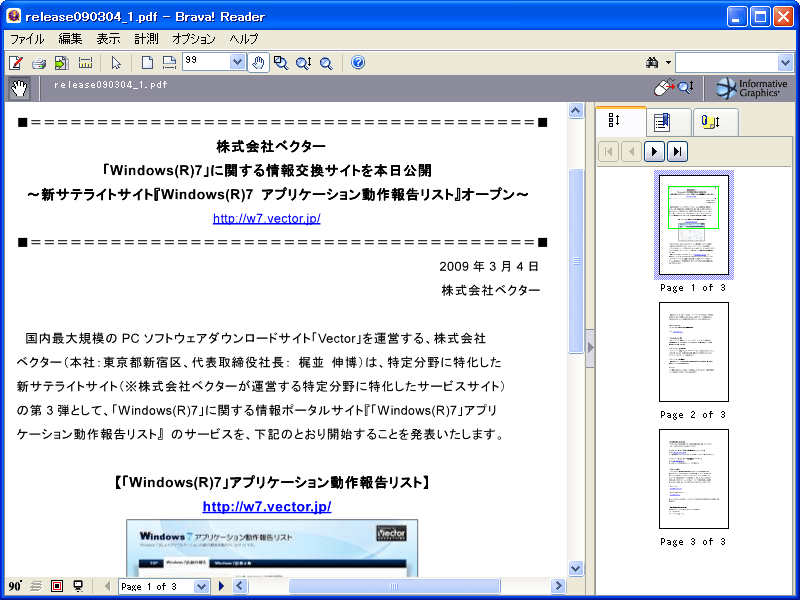The height and width of the screenshot is (600, 800).
Task: Expand the search field dropdown
Action: [785, 63]
